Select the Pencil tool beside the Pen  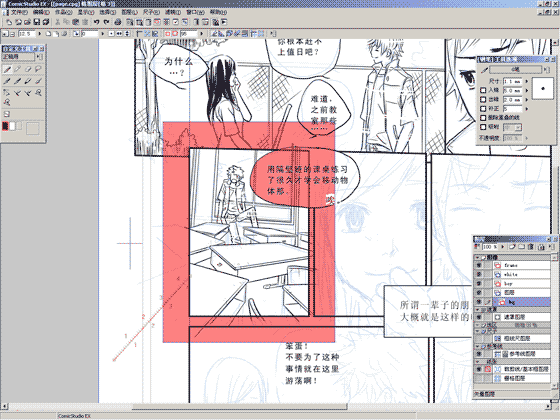point(18,69)
